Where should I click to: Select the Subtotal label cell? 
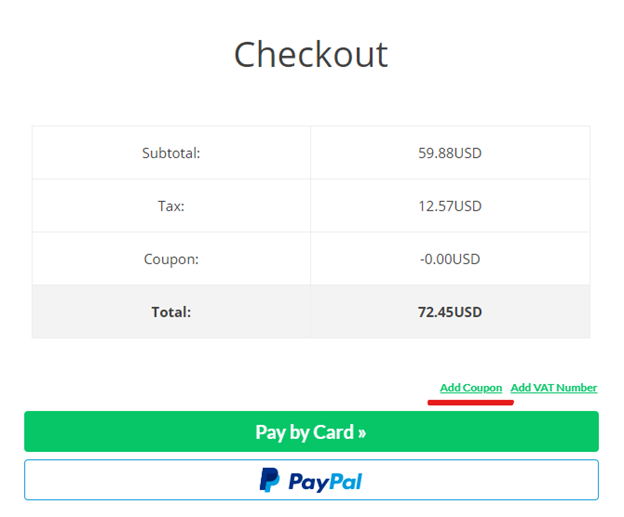pos(171,153)
